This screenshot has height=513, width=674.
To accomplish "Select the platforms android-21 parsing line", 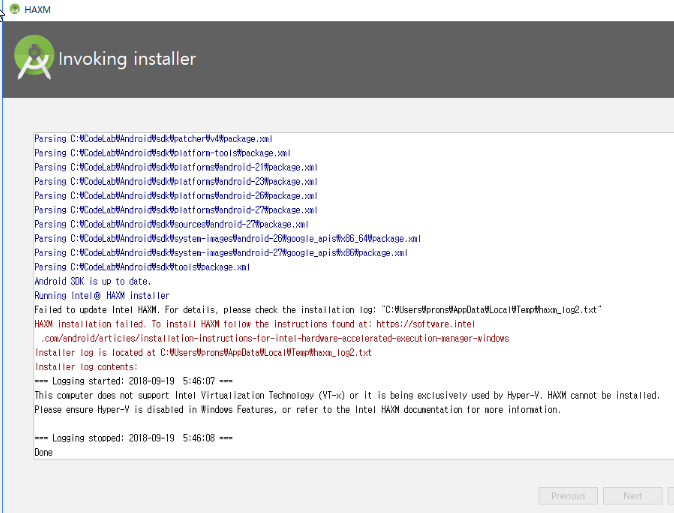I will point(176,167).
